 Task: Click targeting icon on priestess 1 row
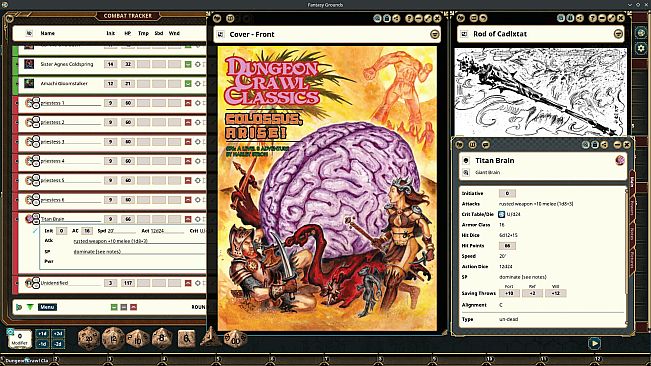click(198, 103)
